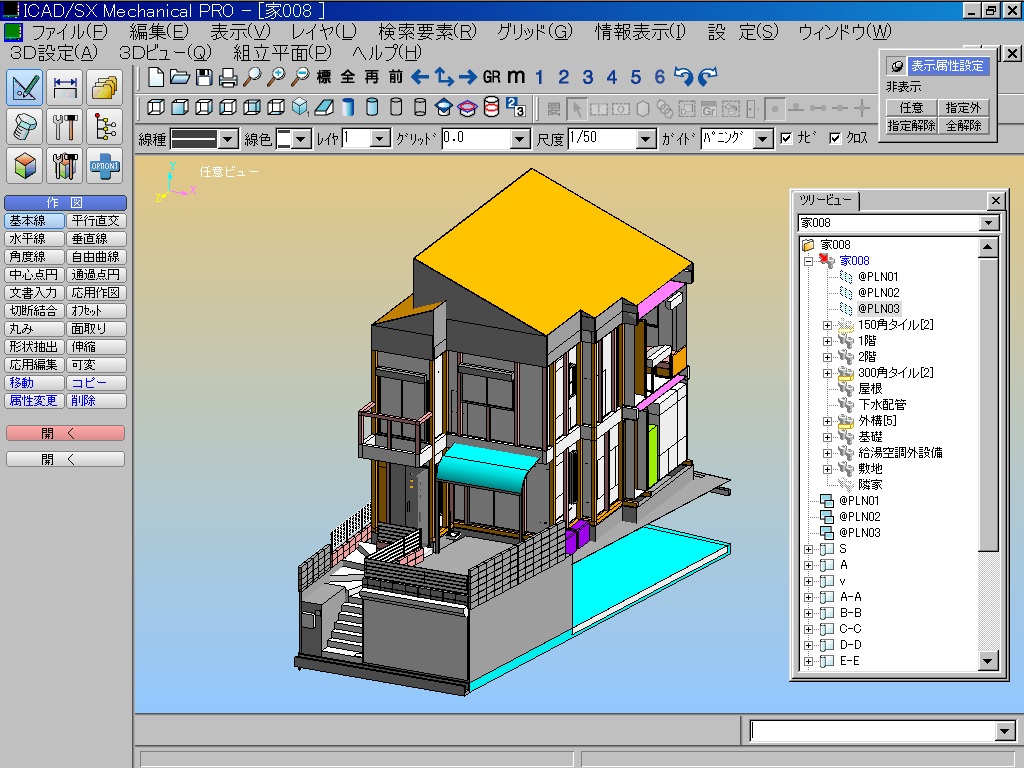Open the wrench and hammer tools icon
Viewport: 1024px width, 768px height.
pyautogui.click(x=66, y=126)
